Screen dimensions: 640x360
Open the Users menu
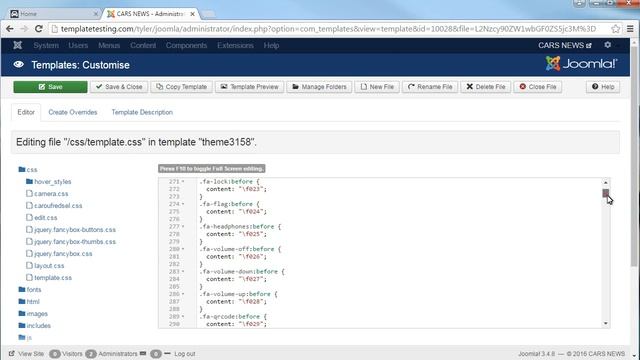78,45
